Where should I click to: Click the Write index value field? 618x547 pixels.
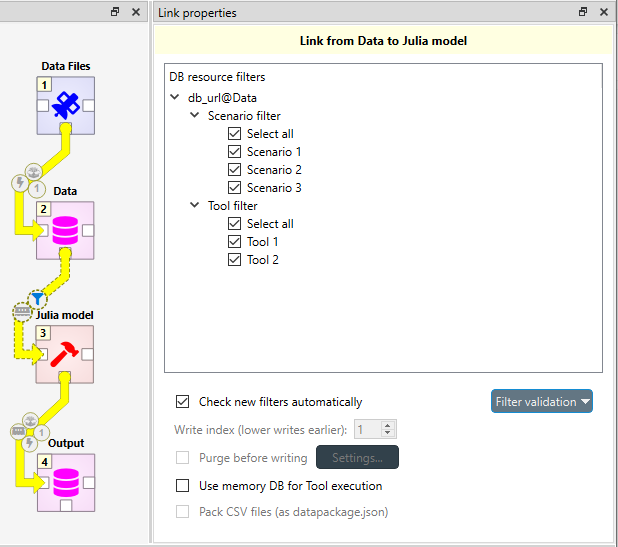[x=368, y=429]
